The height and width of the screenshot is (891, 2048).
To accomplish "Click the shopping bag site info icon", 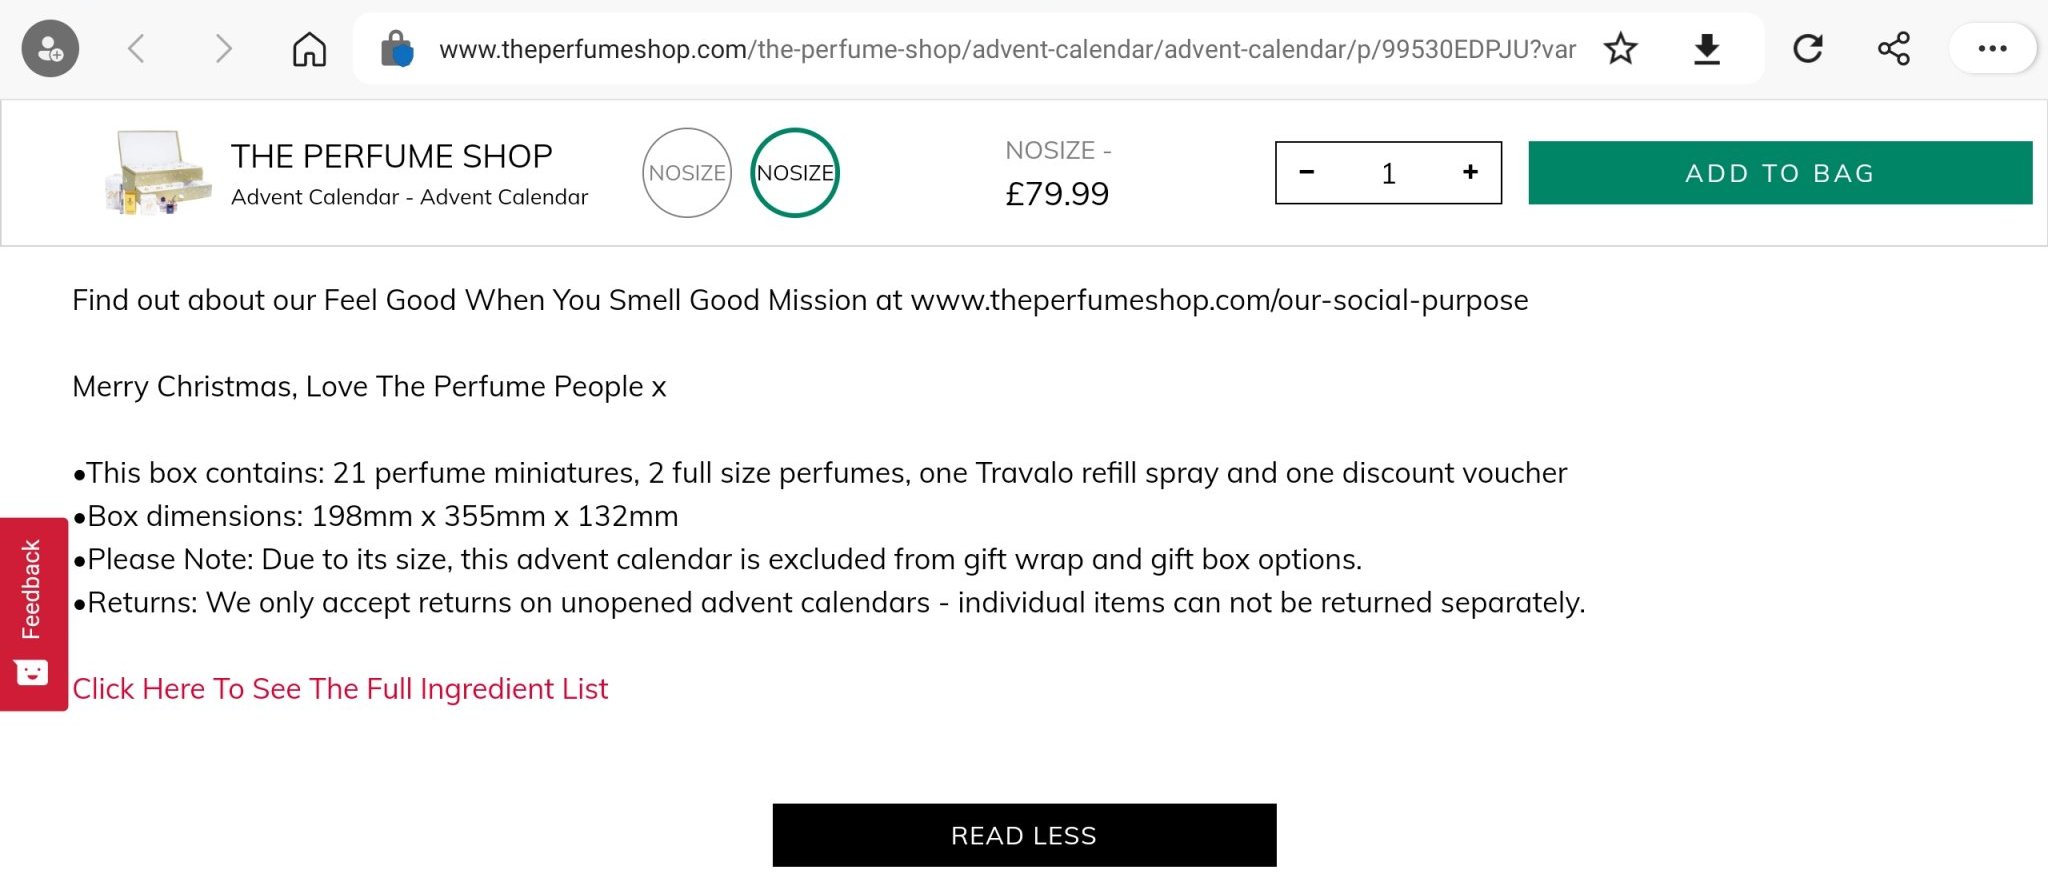I will tap(397, 48).
